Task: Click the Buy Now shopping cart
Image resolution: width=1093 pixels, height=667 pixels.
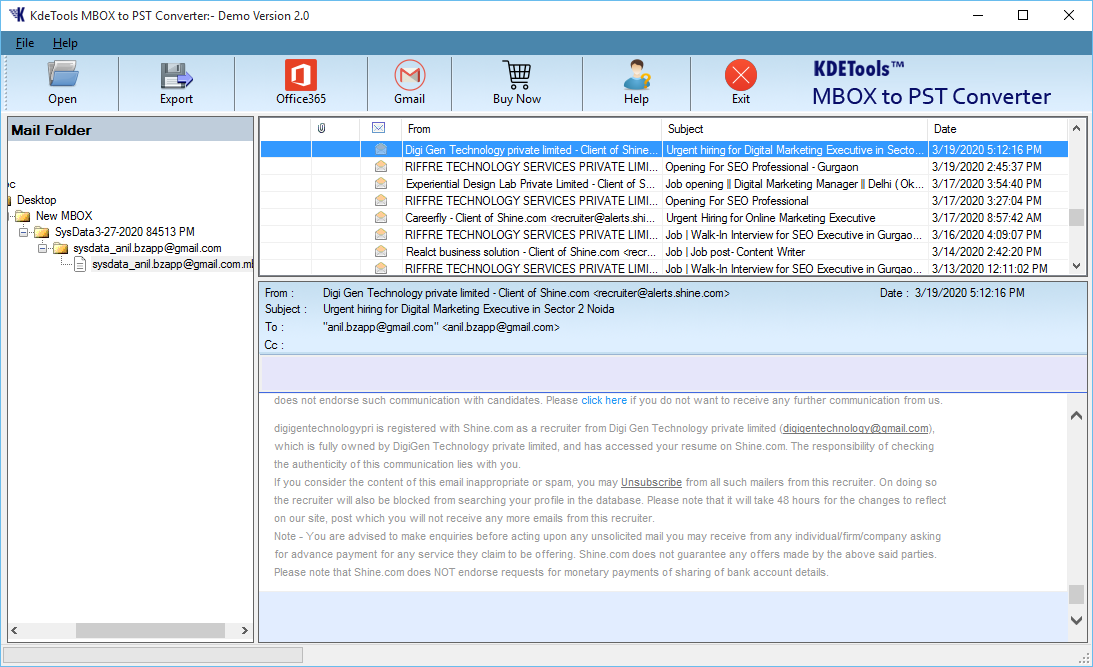Action: [517, 75]
